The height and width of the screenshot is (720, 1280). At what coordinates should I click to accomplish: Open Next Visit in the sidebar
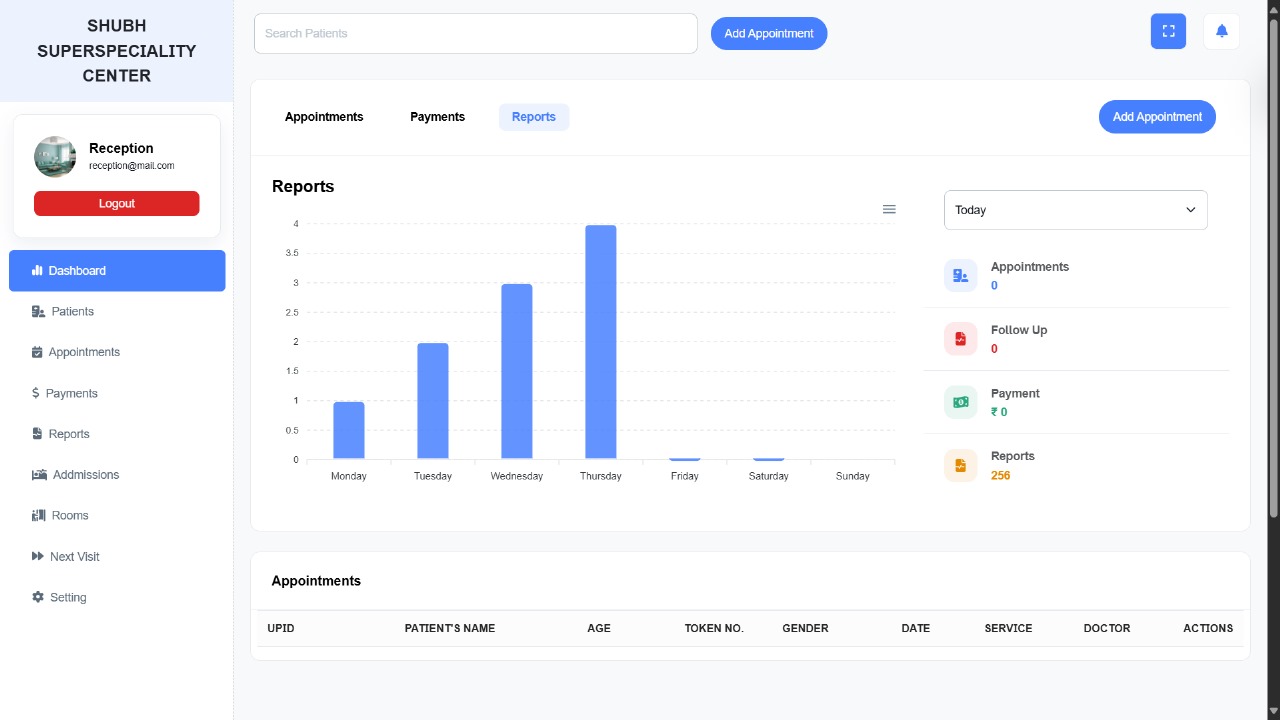[117, 557]
